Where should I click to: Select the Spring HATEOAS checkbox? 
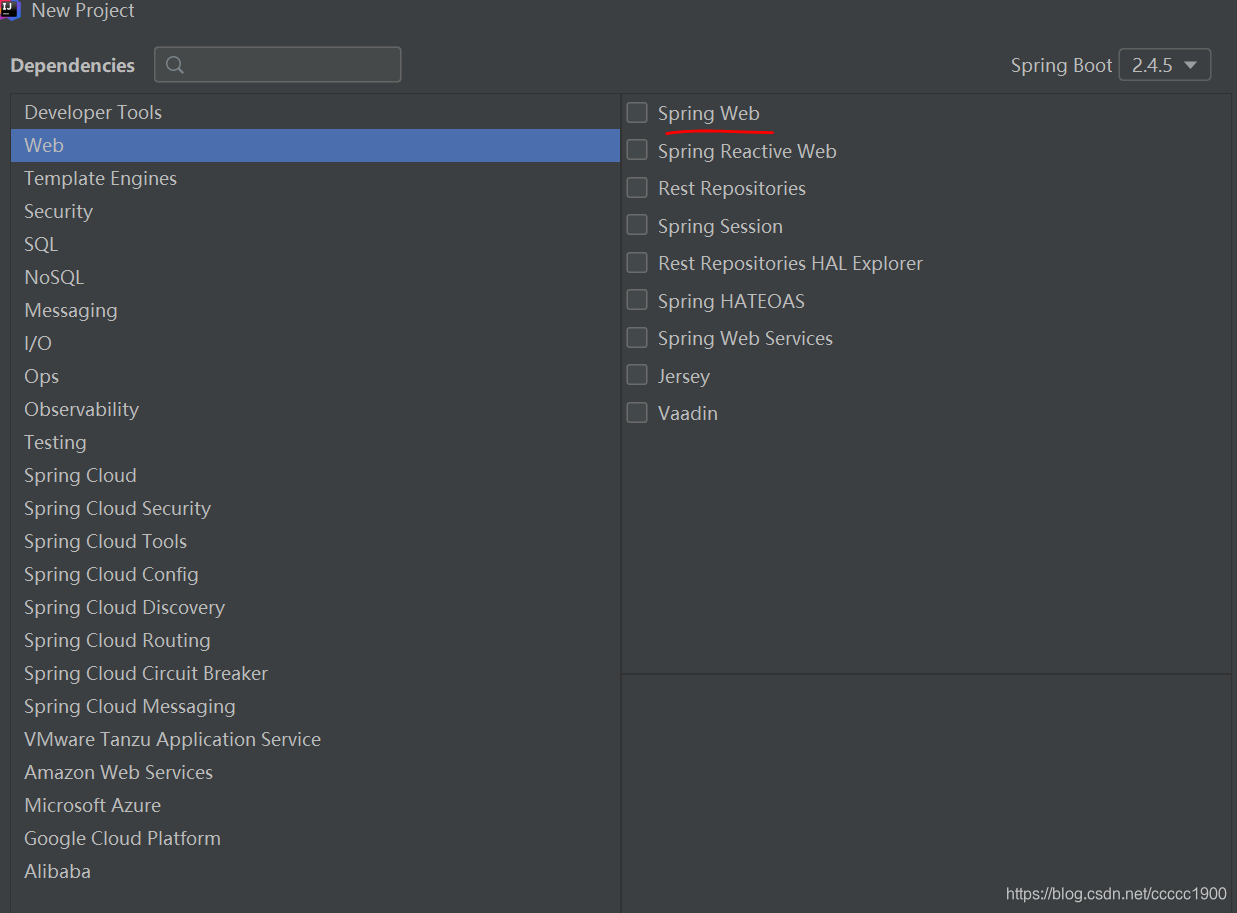coord(637,300)
